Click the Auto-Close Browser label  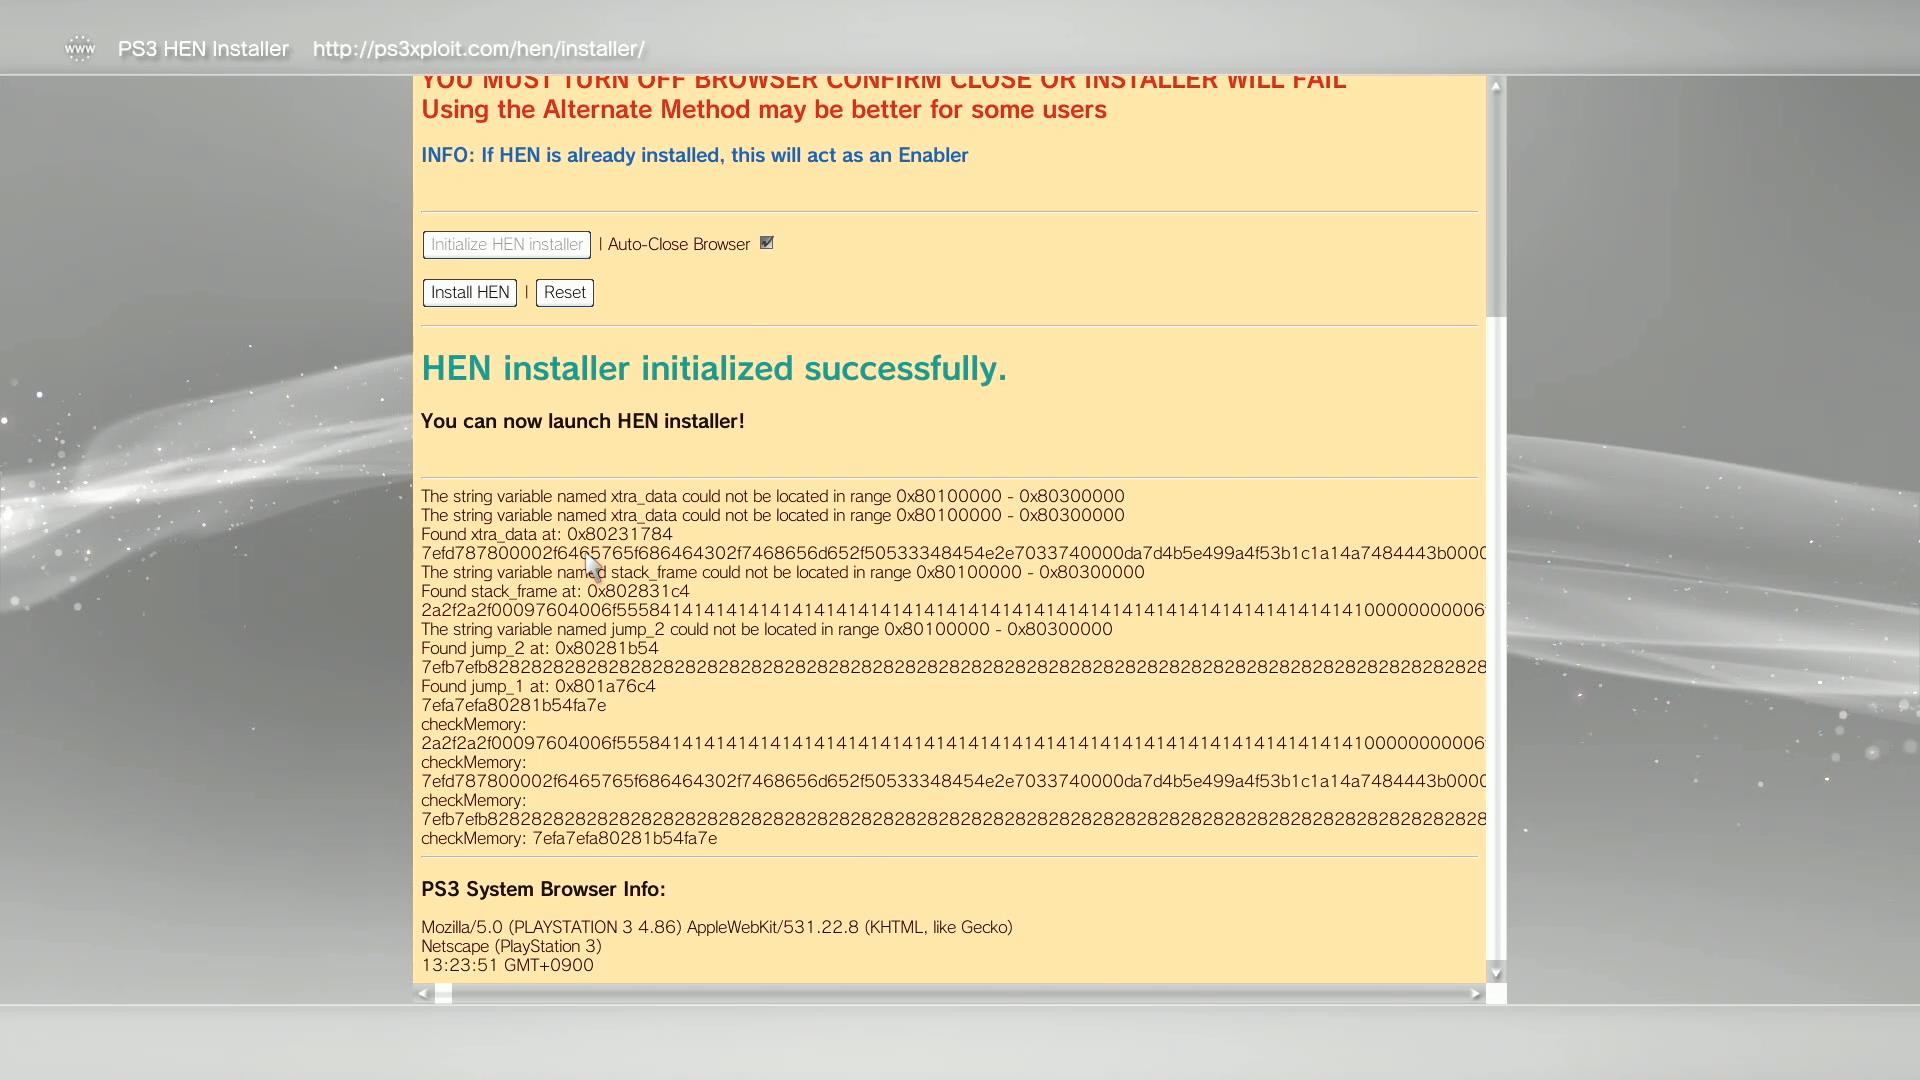679,245
